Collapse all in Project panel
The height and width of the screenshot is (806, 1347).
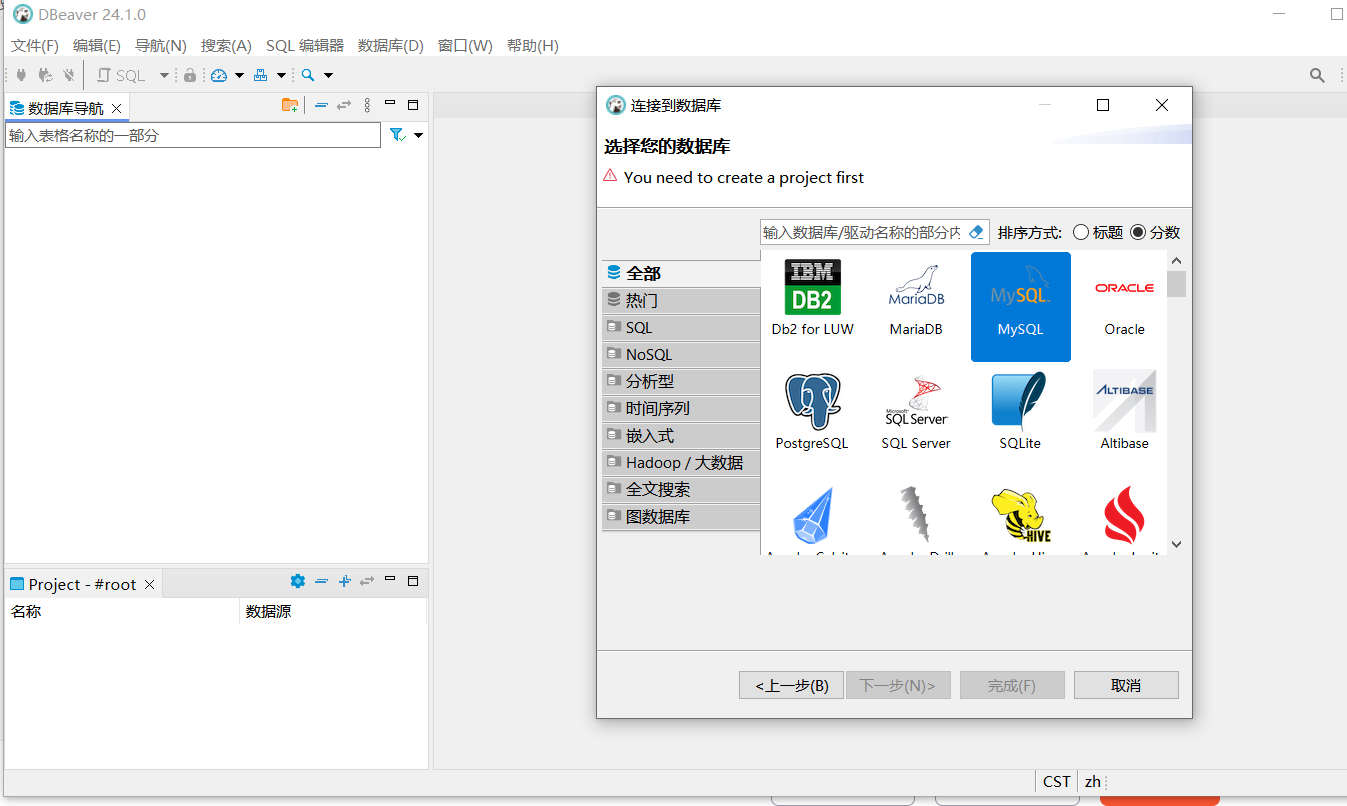pyautogui.click(x=321, y=581)
